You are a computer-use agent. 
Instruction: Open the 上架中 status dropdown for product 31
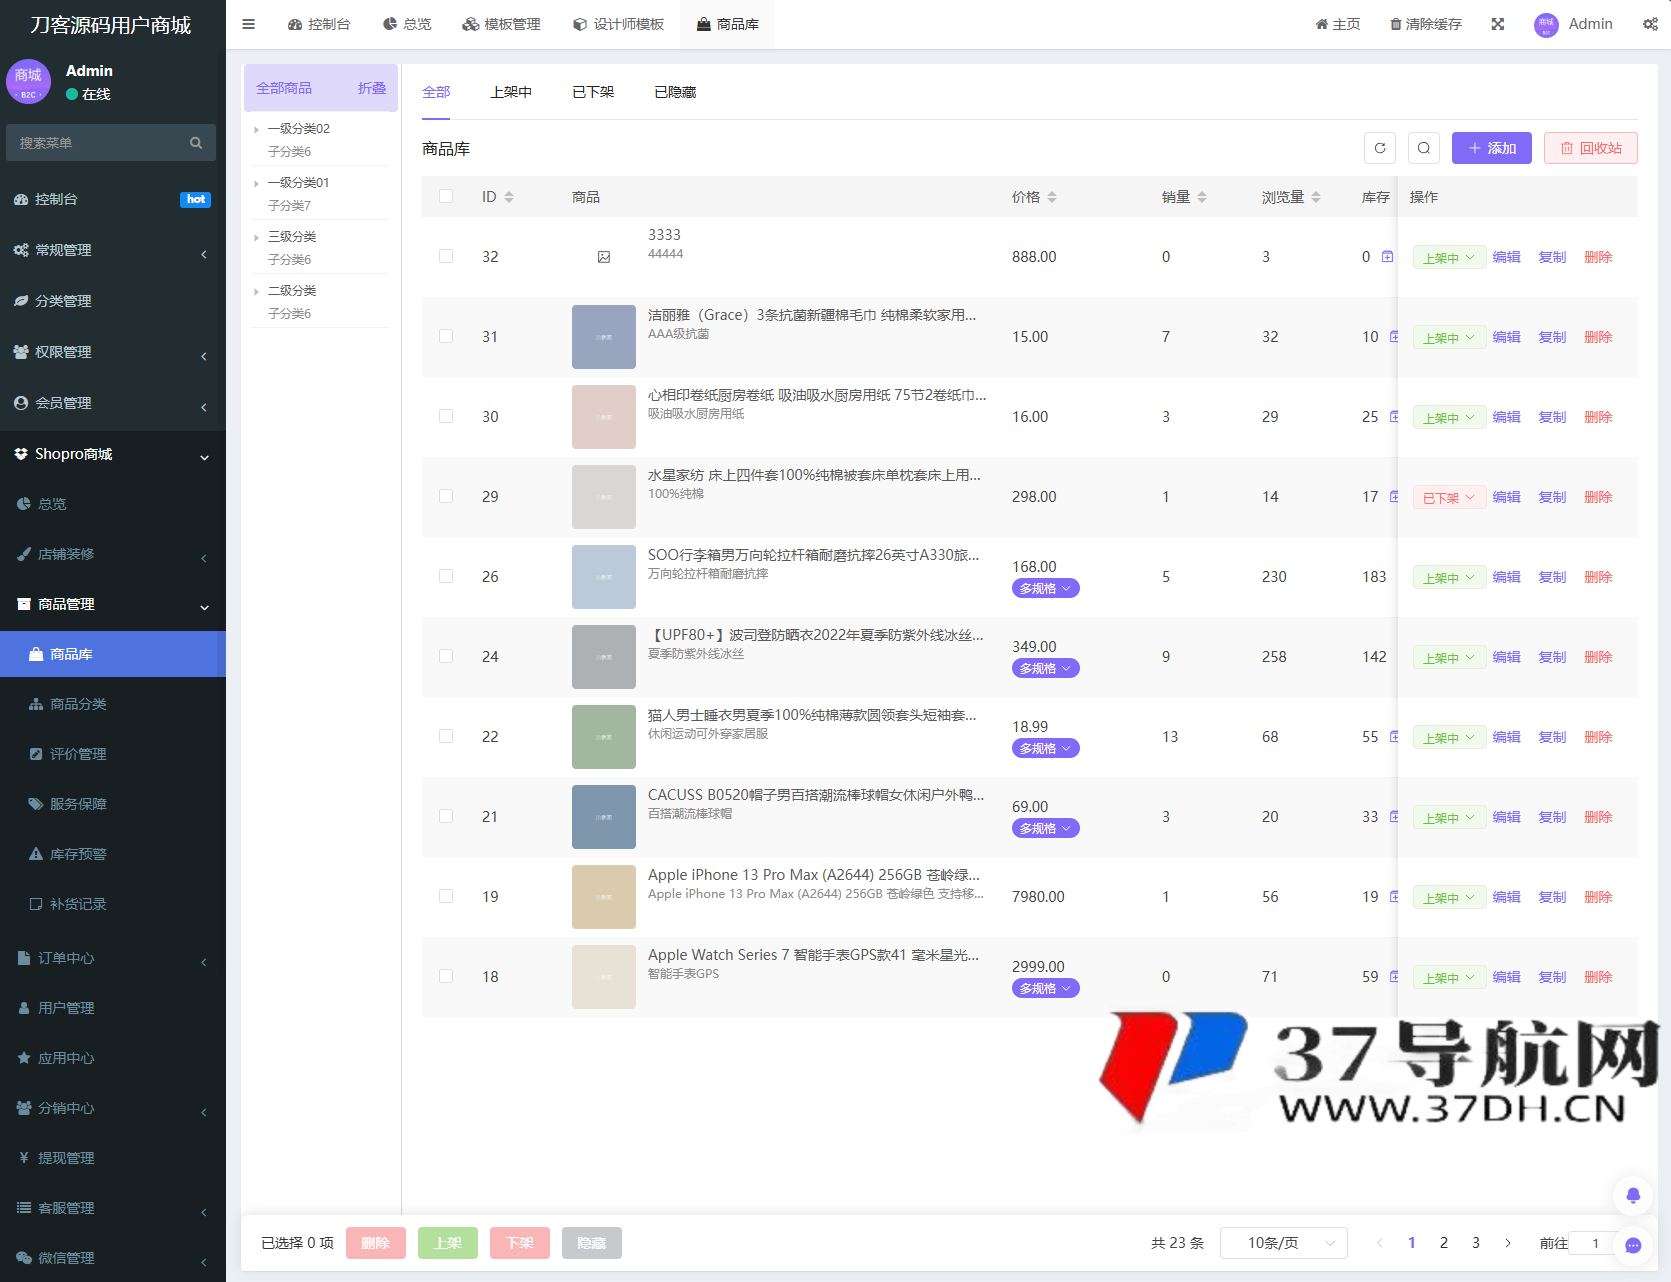[1448, 337]
